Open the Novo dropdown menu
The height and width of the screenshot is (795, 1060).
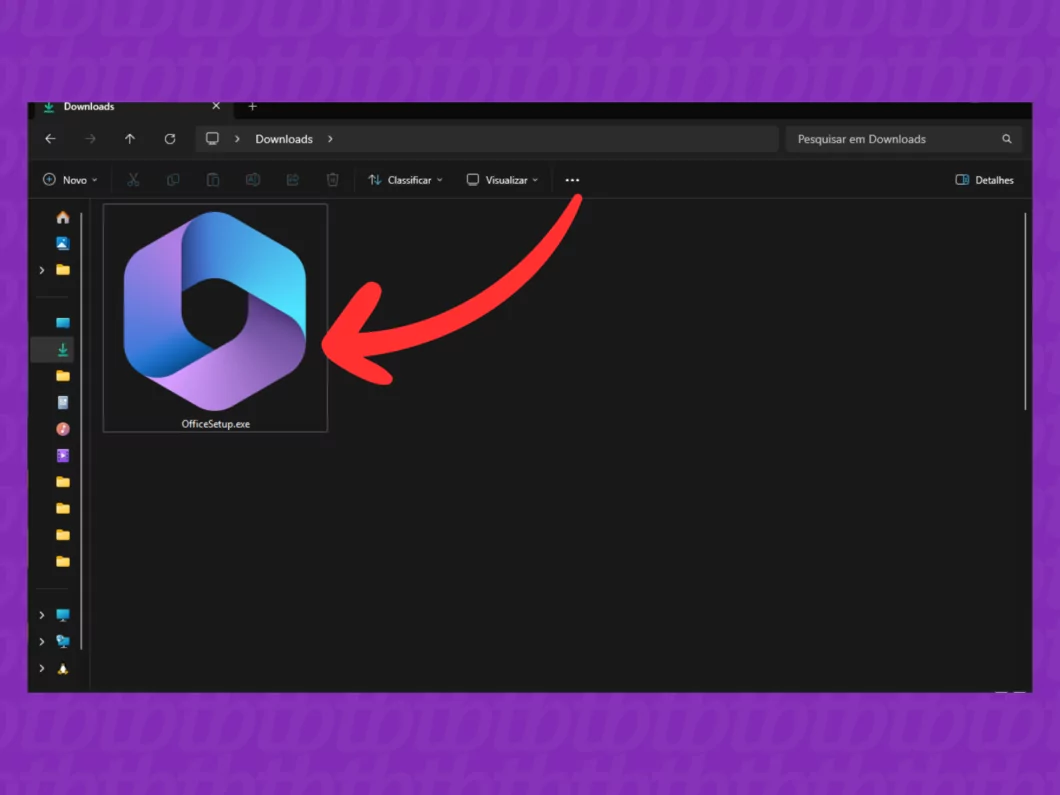click(70, 180)
